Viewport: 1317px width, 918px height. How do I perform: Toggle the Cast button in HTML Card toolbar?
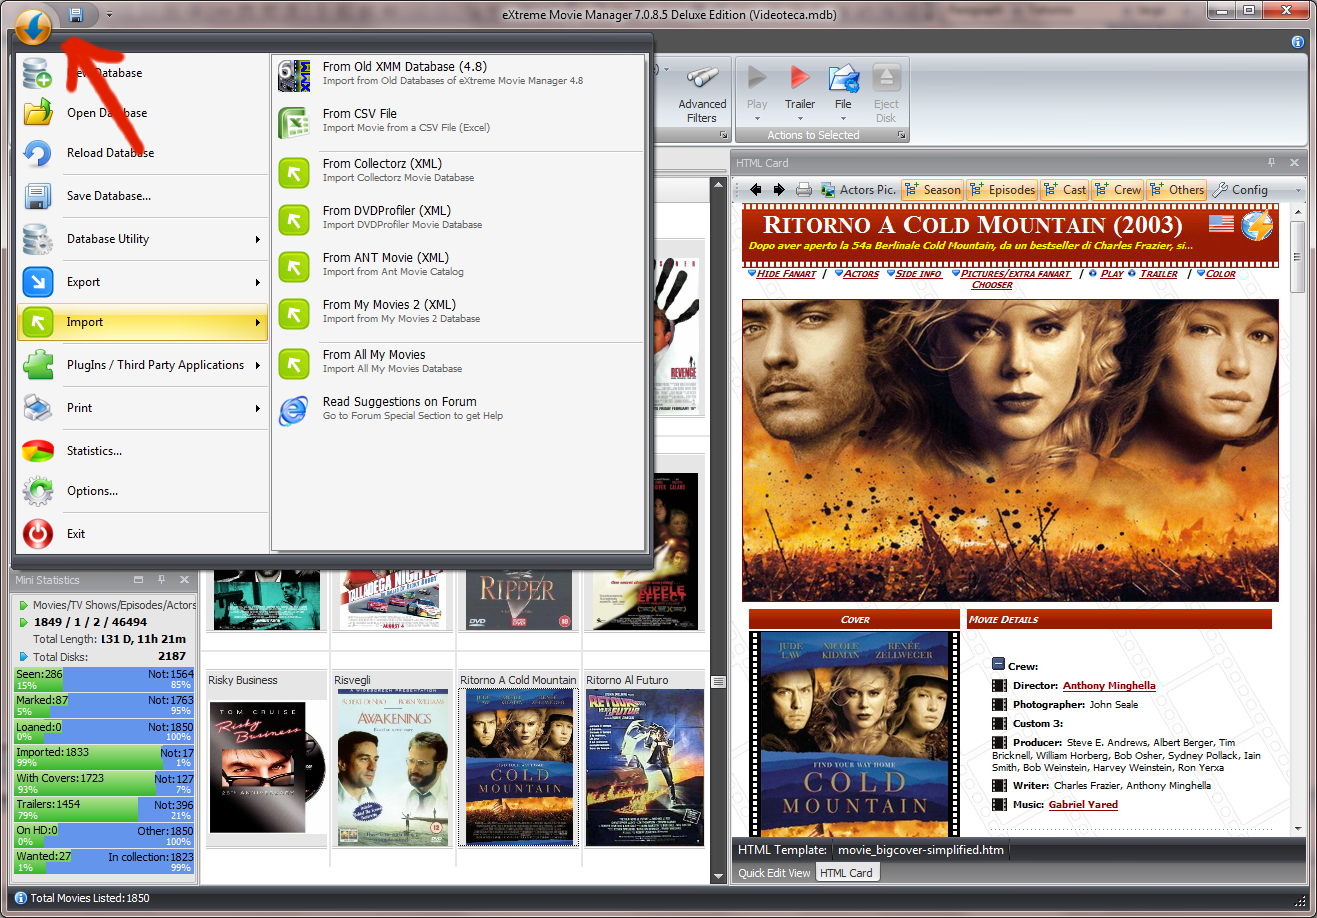click(x=1065, y=189)
